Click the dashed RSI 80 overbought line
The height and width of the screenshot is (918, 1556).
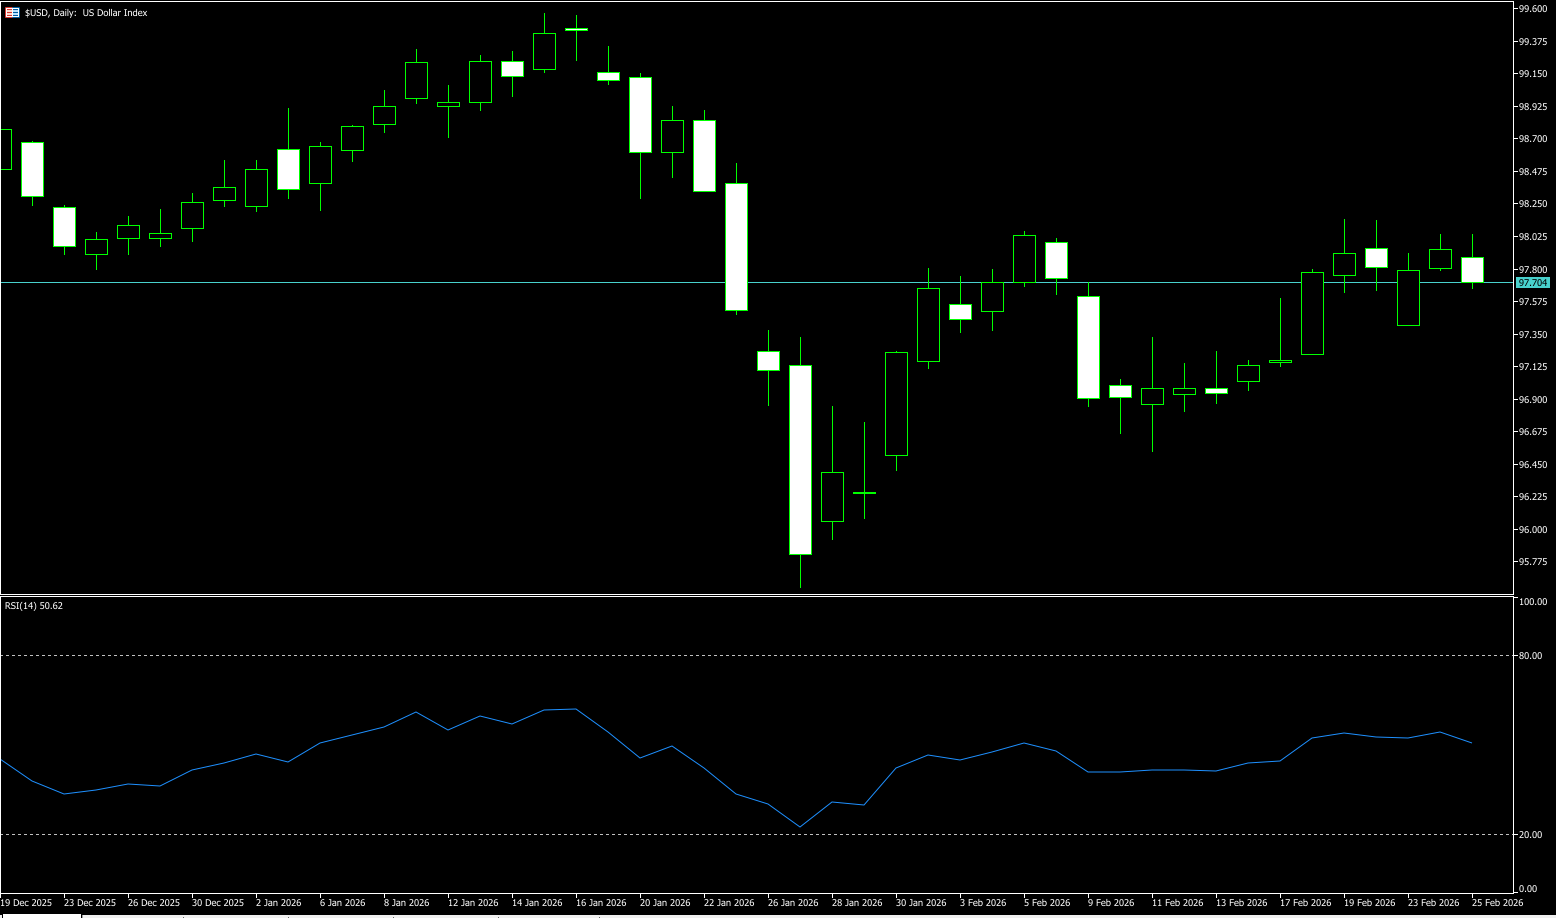(x=700, y=656)
